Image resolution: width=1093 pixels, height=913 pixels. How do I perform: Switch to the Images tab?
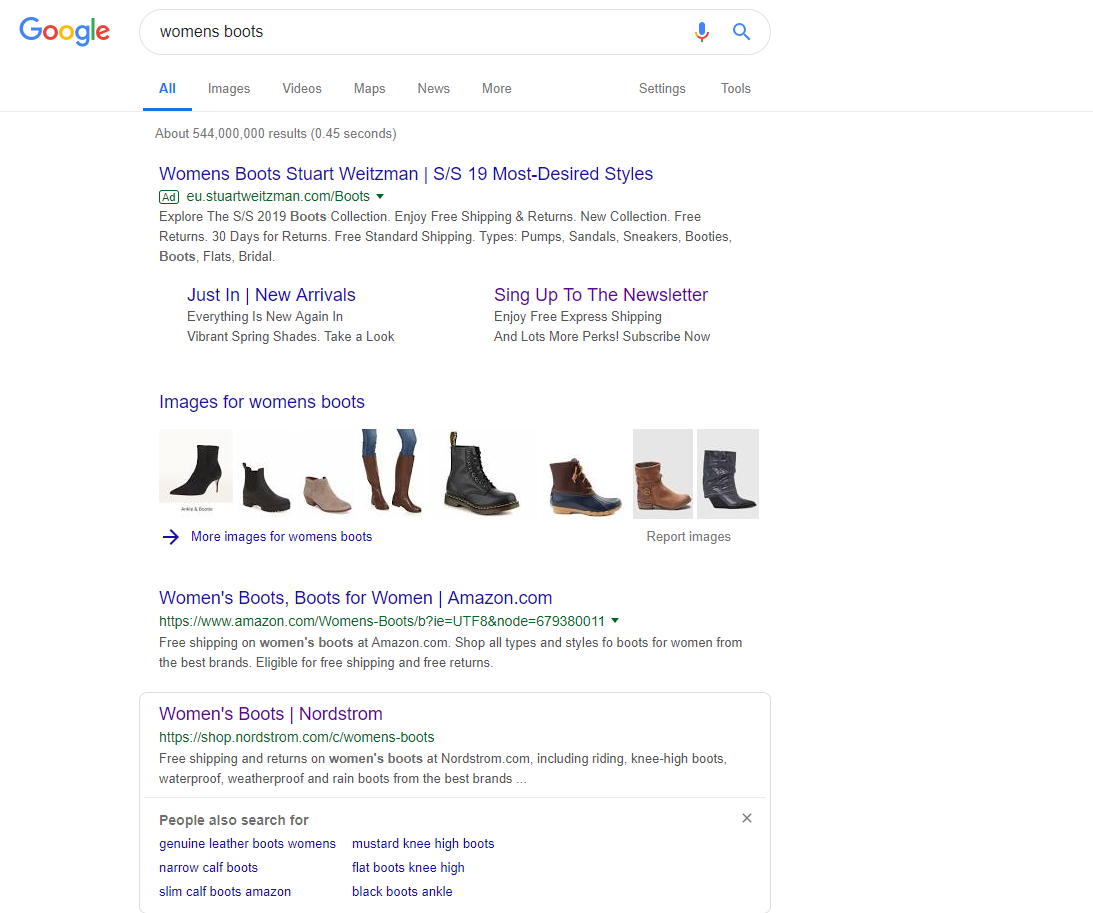point(229,89)
